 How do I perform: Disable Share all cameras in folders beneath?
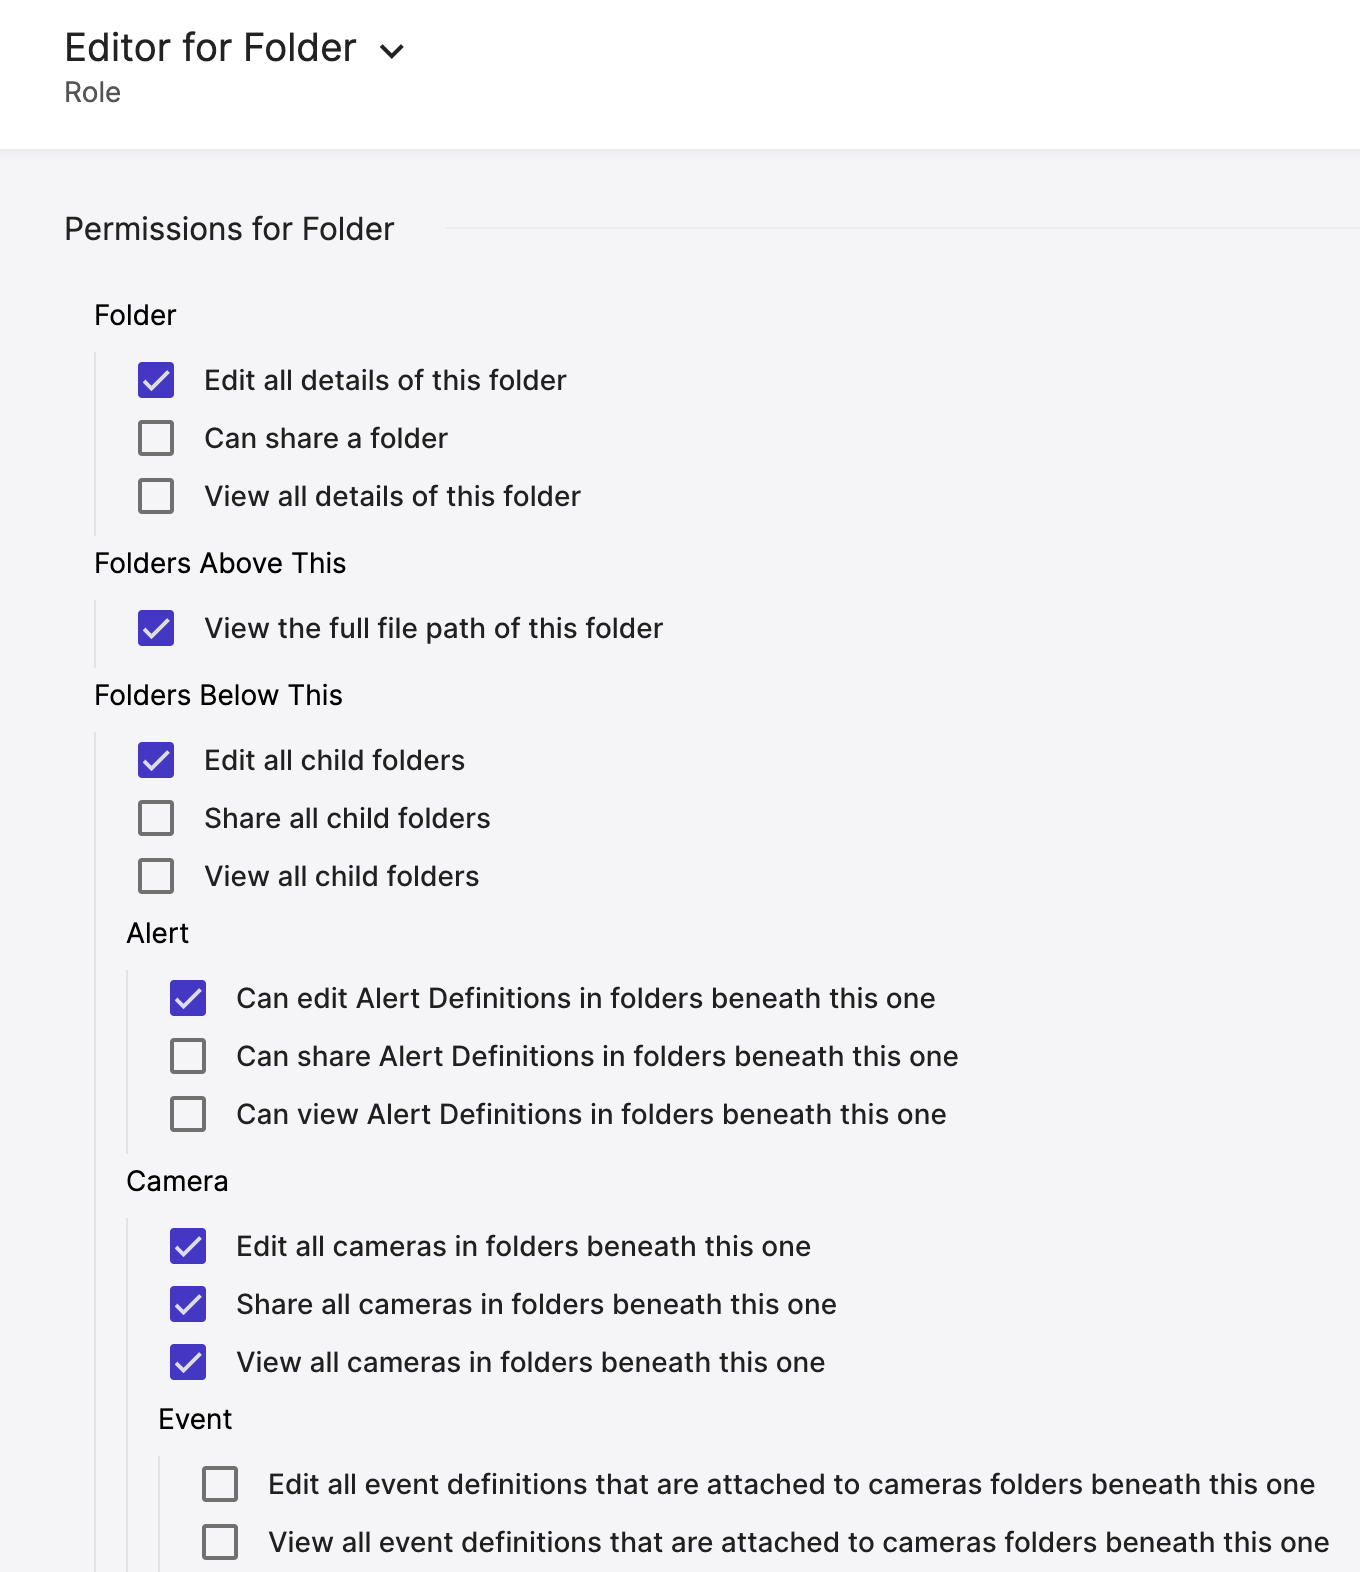point(188,1304)
